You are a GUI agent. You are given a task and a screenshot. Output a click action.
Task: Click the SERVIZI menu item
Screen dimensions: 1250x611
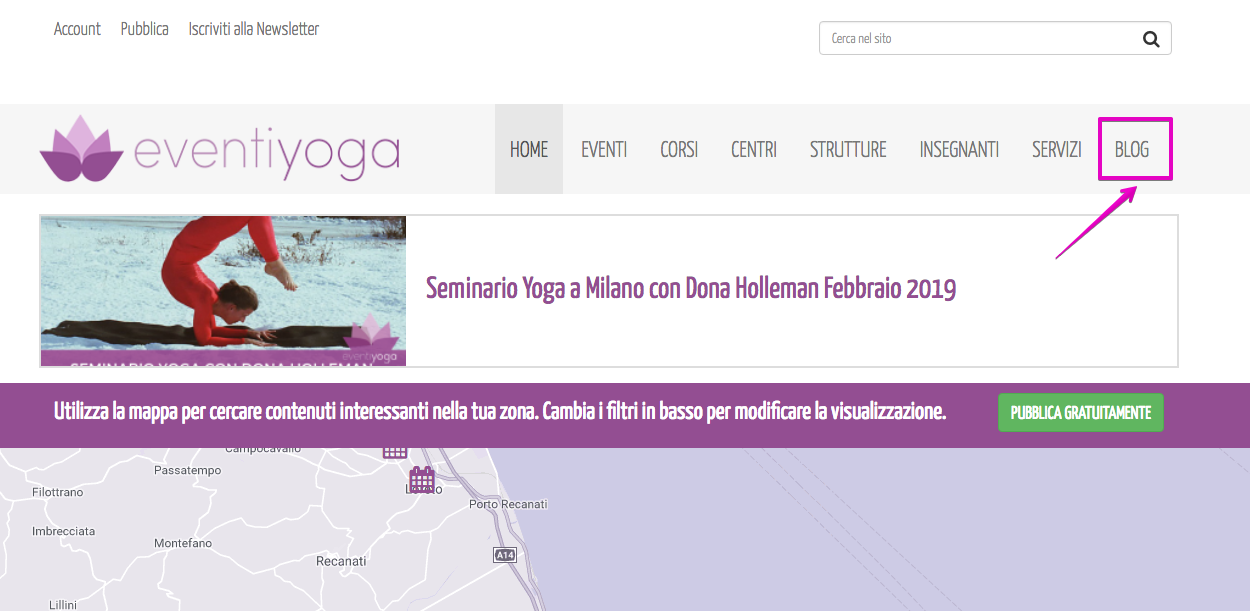pos(1057,150)
